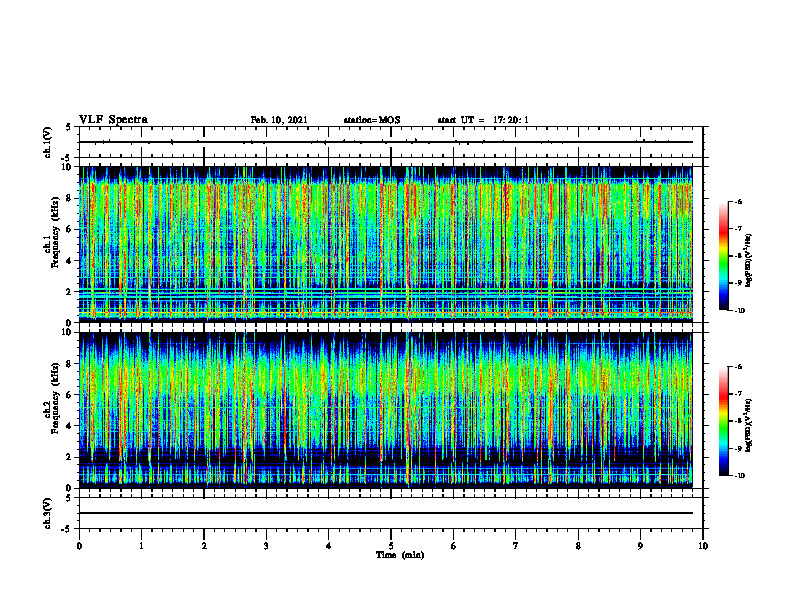The image size is (792, 612).
Task: Click the ch.3 voltage waveform trace
Action: point(386,513)
